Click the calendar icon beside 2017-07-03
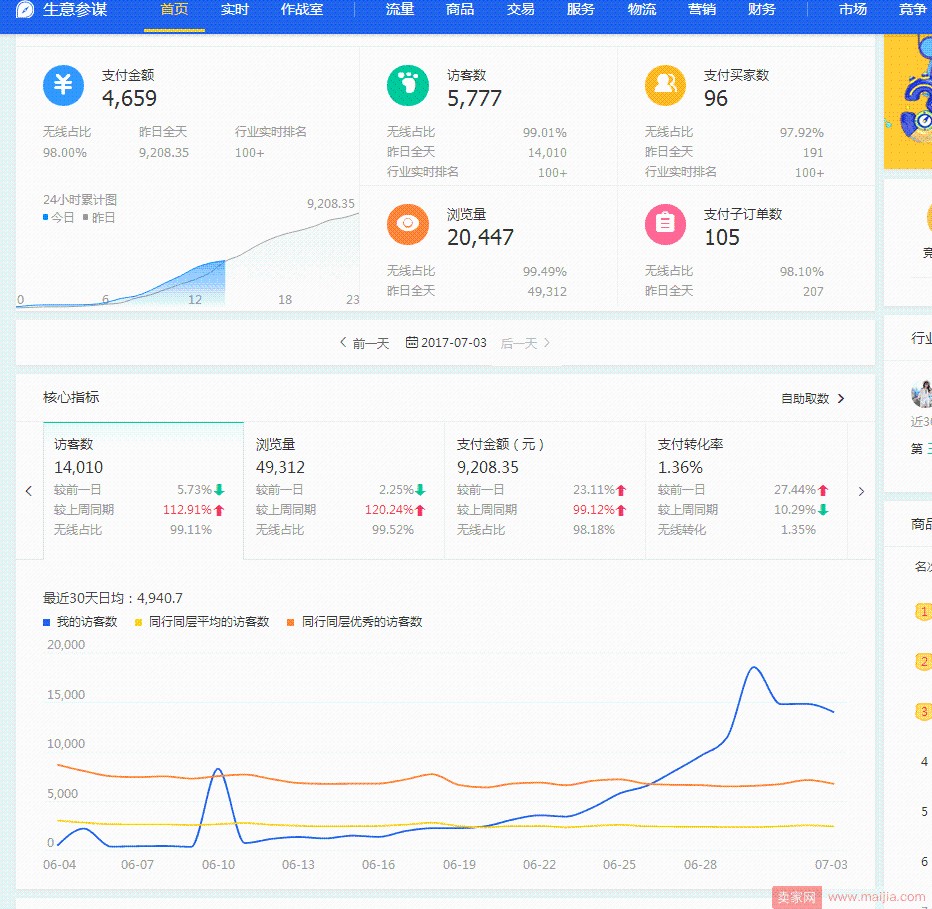The width and height of the screenshot is (932, 909). click(411, 342)
